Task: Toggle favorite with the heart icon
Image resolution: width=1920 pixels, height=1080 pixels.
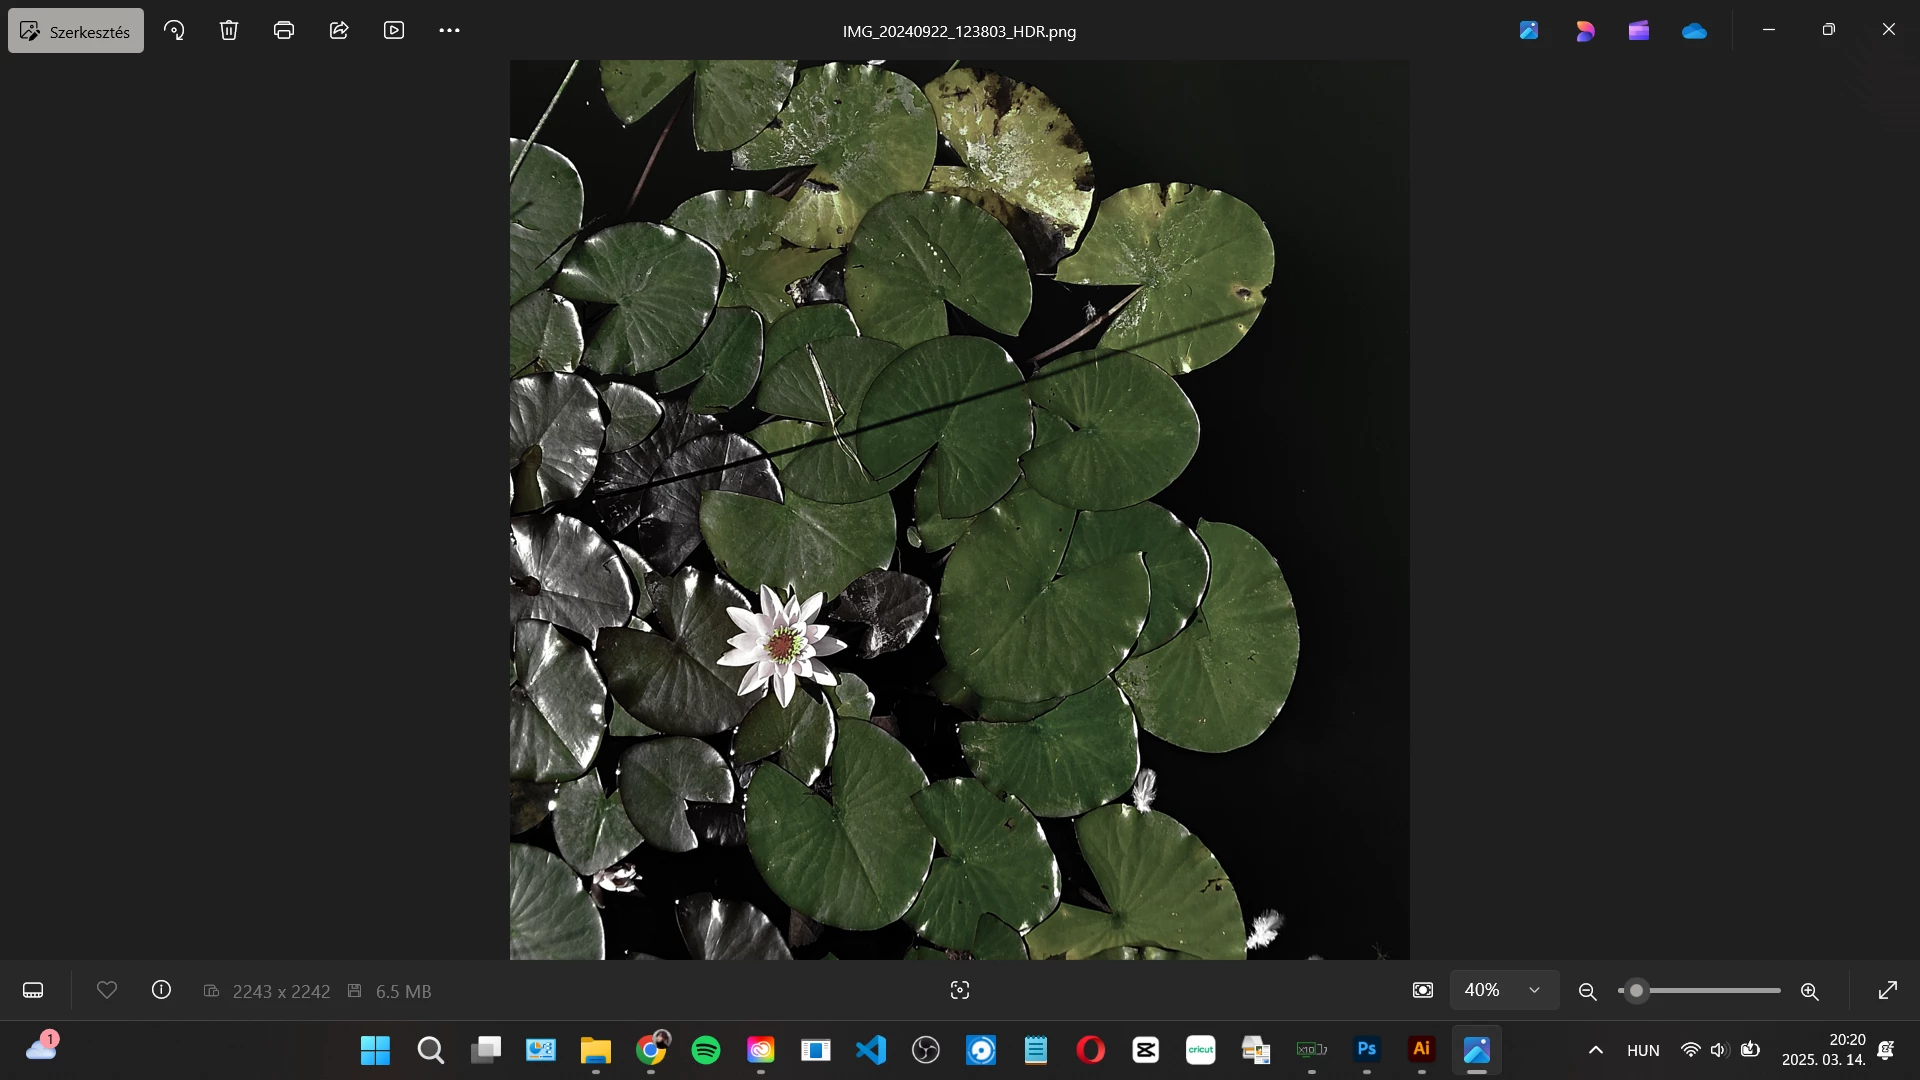Action: tap(107, 990)
